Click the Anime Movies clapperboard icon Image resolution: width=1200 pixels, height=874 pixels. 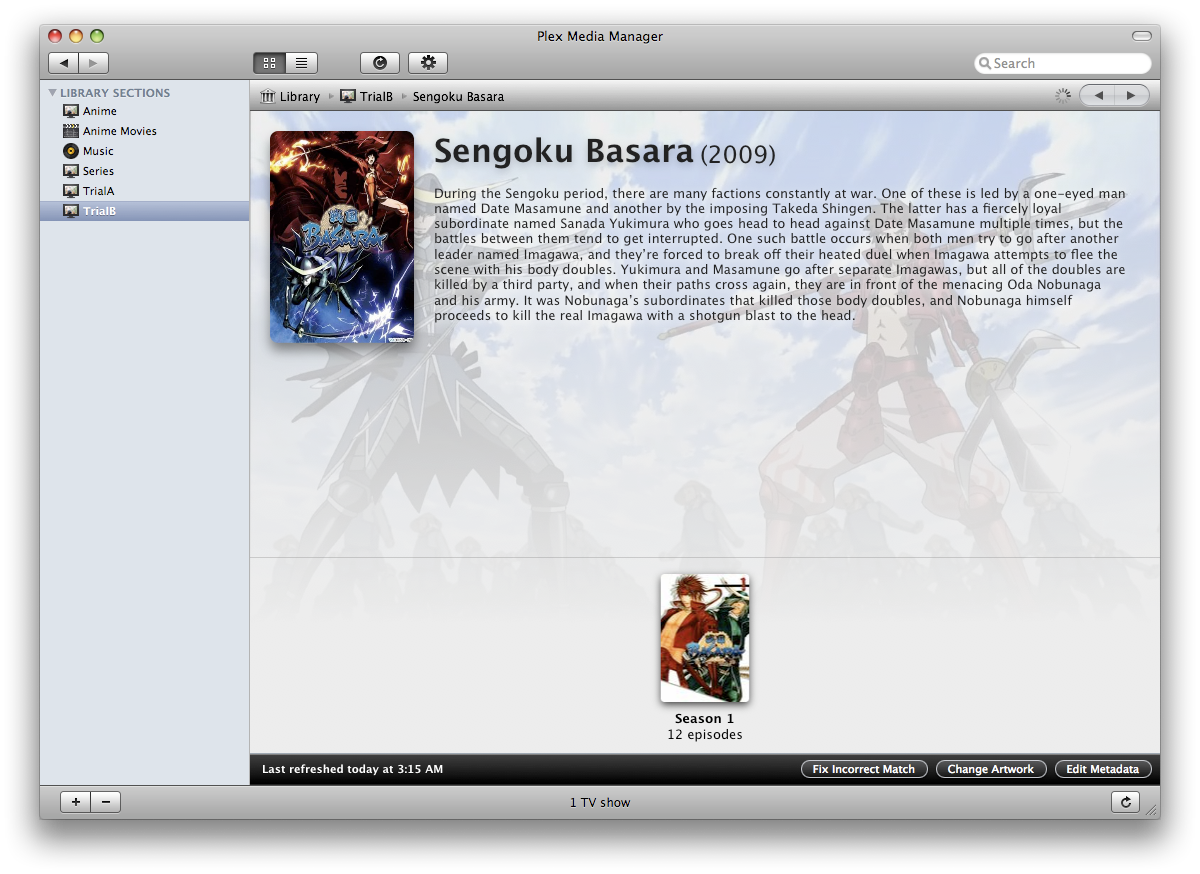coord(71,131)
